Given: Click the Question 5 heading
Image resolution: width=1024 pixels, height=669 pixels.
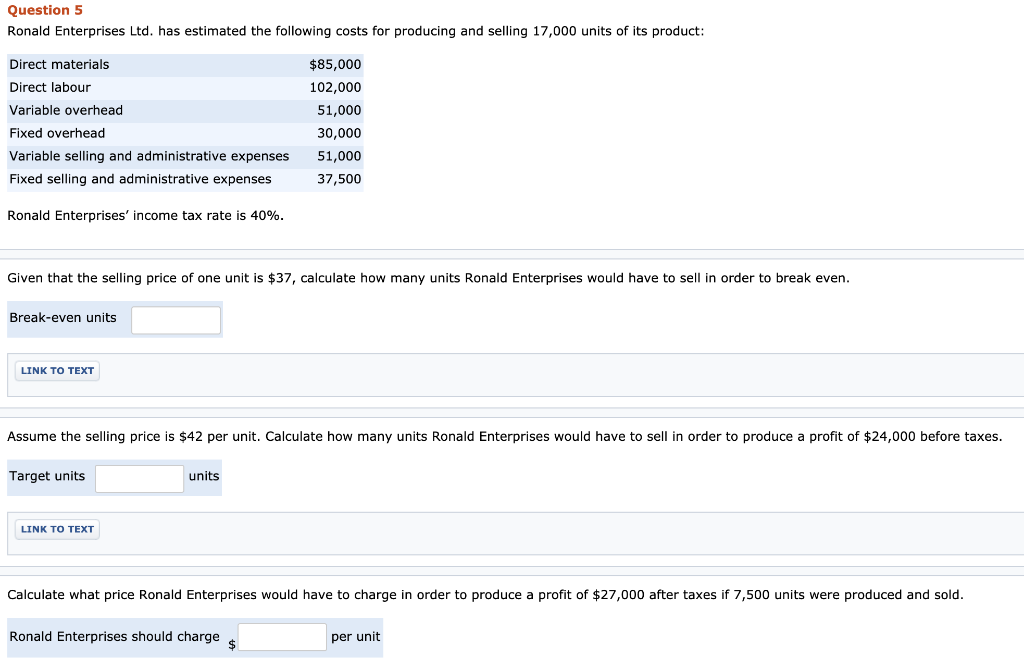Looking at the screenshot, I should point(45,10).
